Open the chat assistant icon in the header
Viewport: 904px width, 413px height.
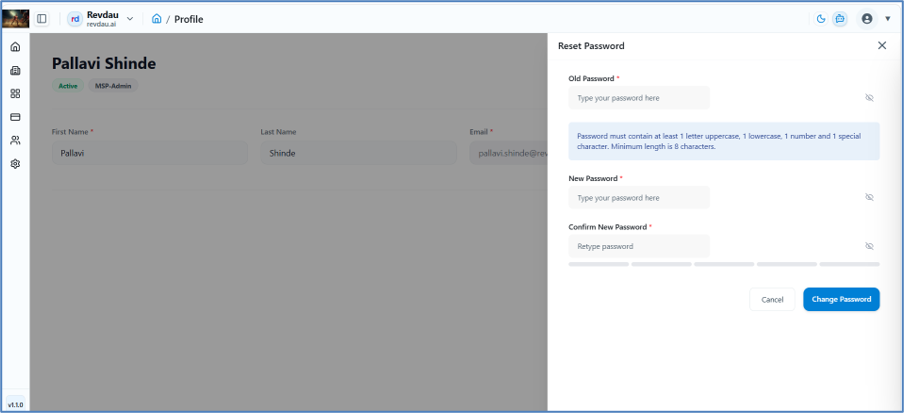(x=840, y=19)
